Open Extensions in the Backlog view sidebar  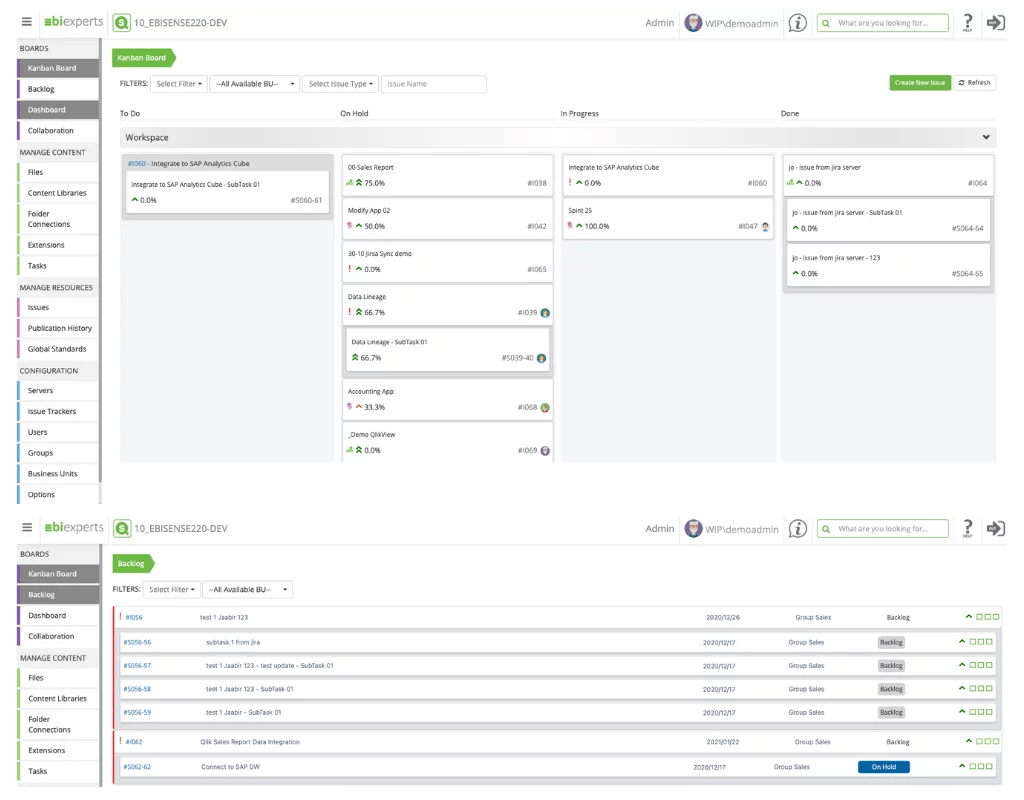[x=58, y=750]
